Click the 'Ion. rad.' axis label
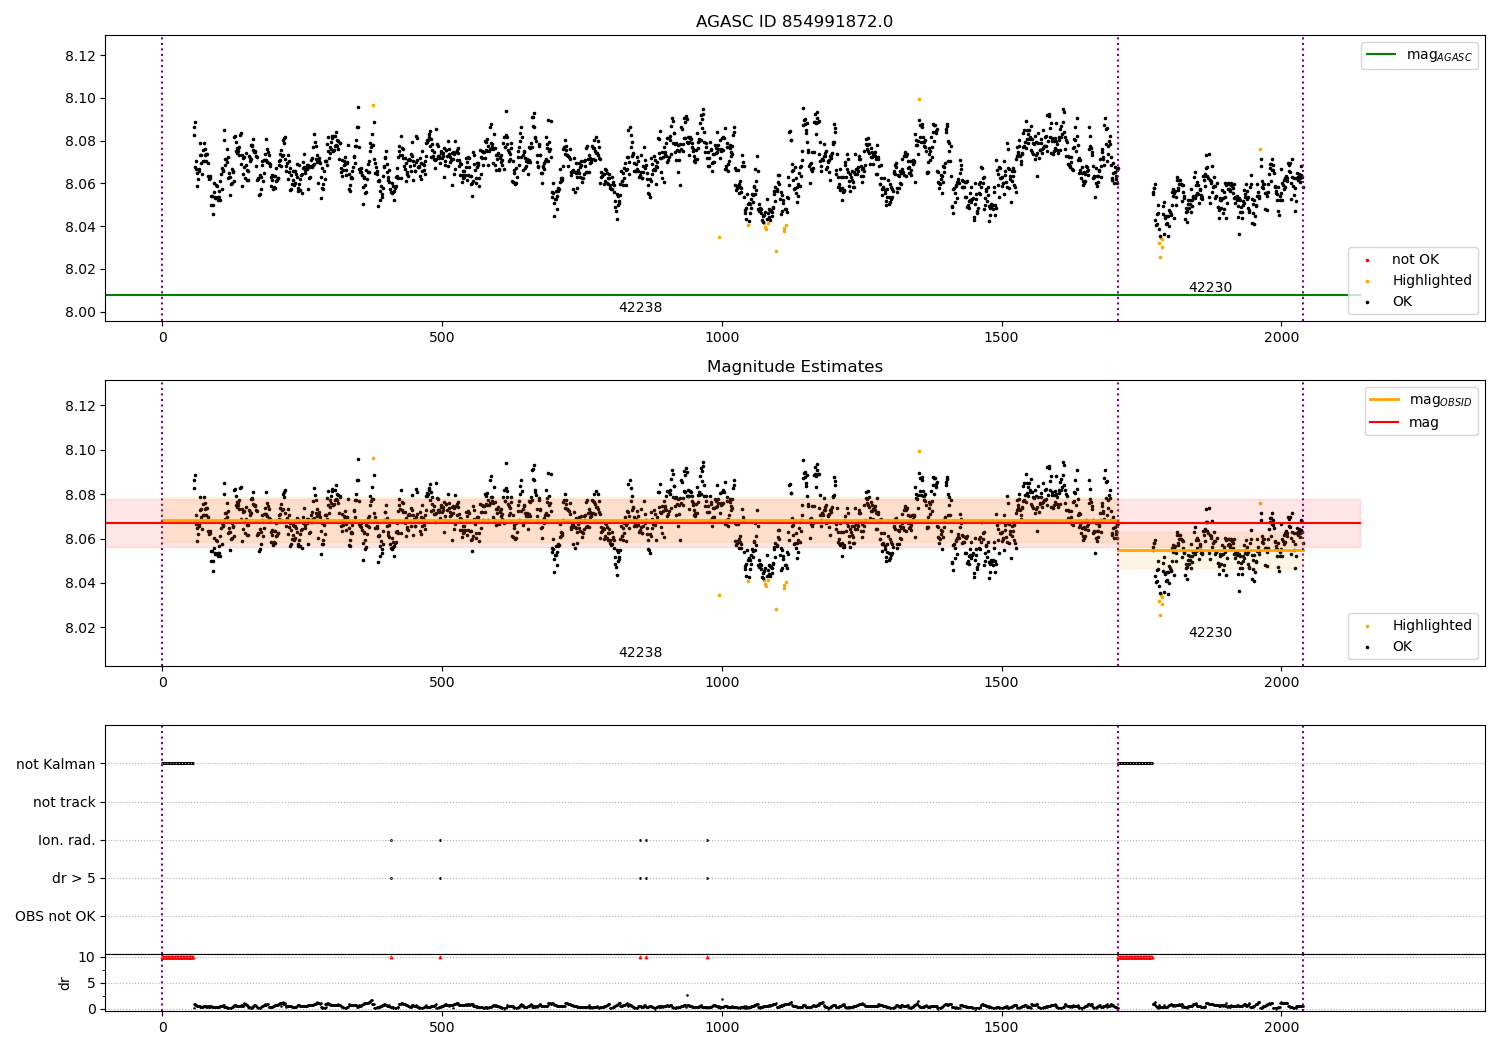 click(x=67, y=841)
